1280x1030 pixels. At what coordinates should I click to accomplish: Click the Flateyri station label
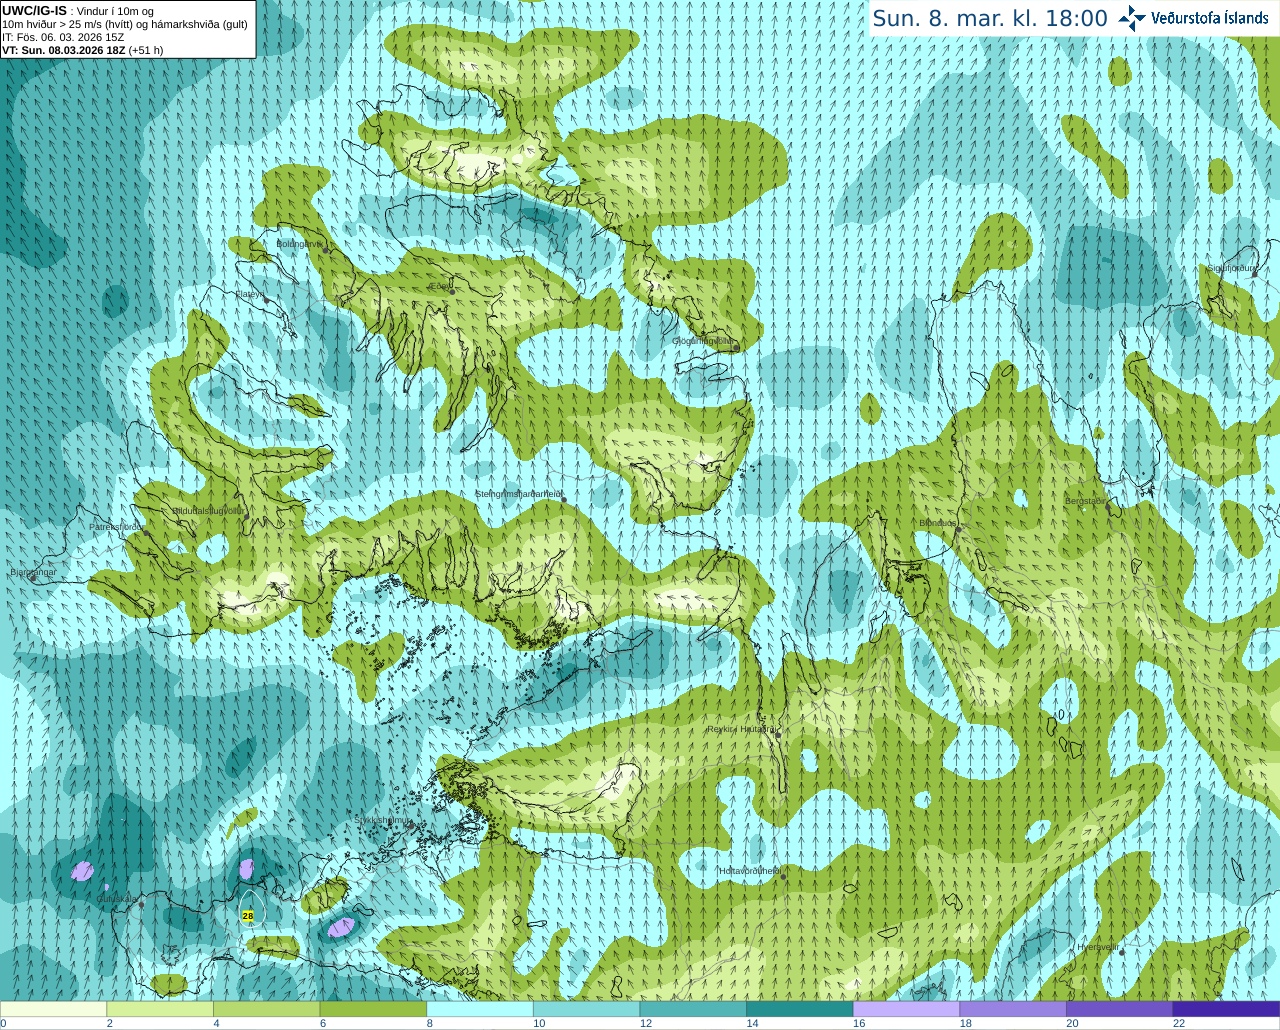pyautogui.click(x=249, y=294)
